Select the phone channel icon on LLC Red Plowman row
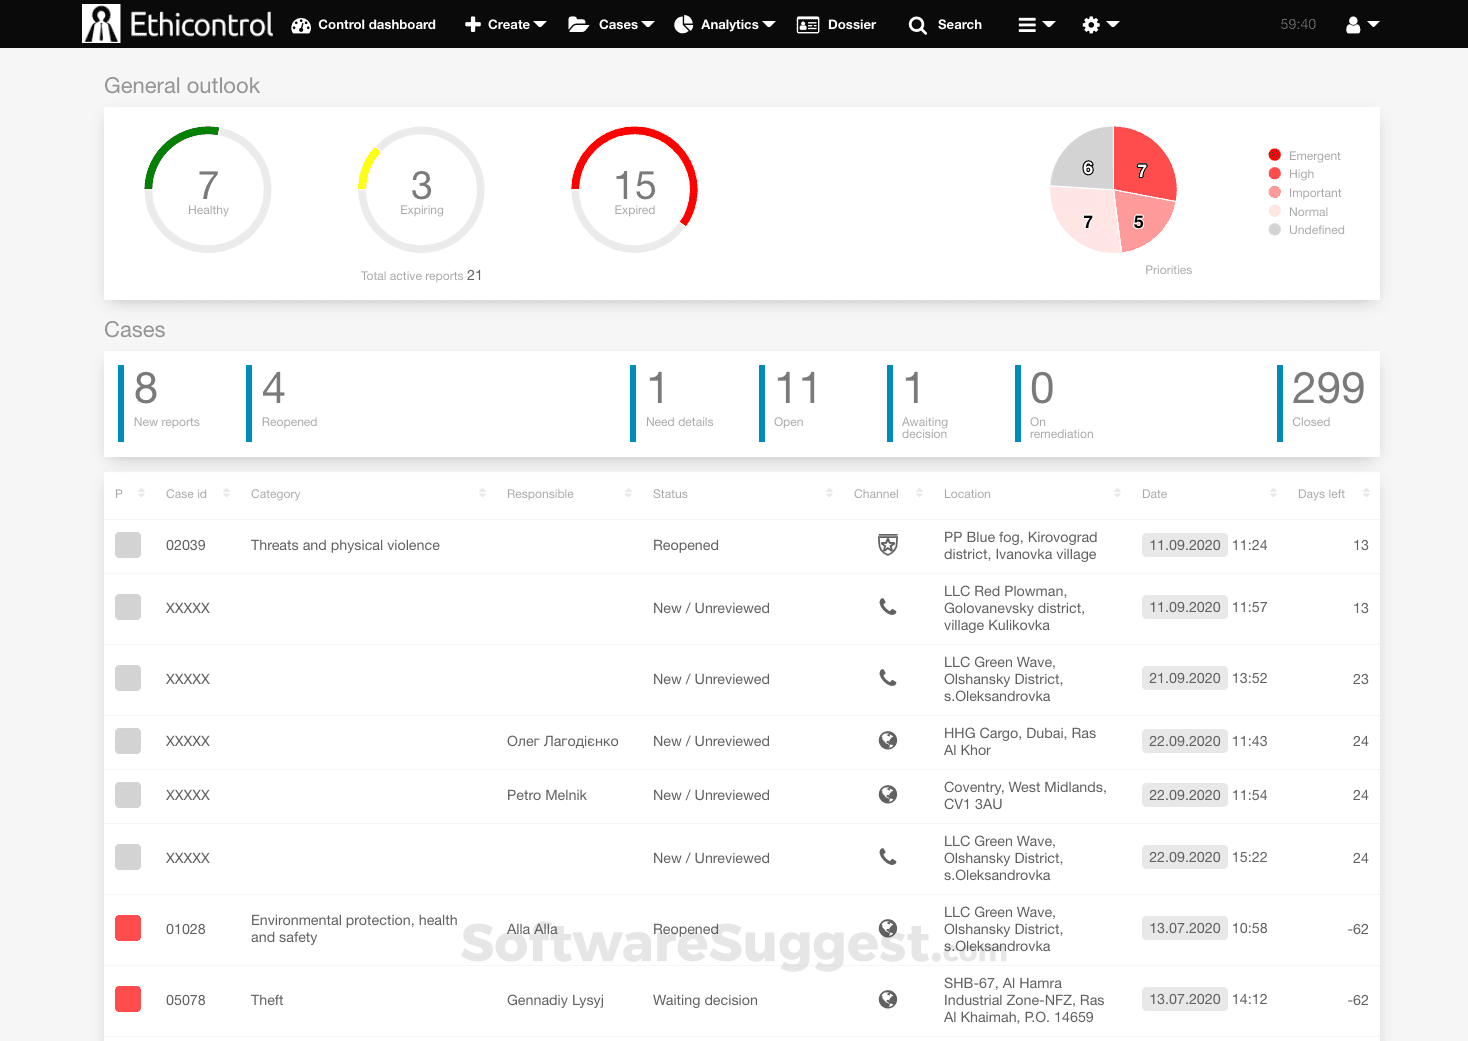The width and height of the screenshot is (1468, 1041). pyautogui.click(x=888, y=607)
